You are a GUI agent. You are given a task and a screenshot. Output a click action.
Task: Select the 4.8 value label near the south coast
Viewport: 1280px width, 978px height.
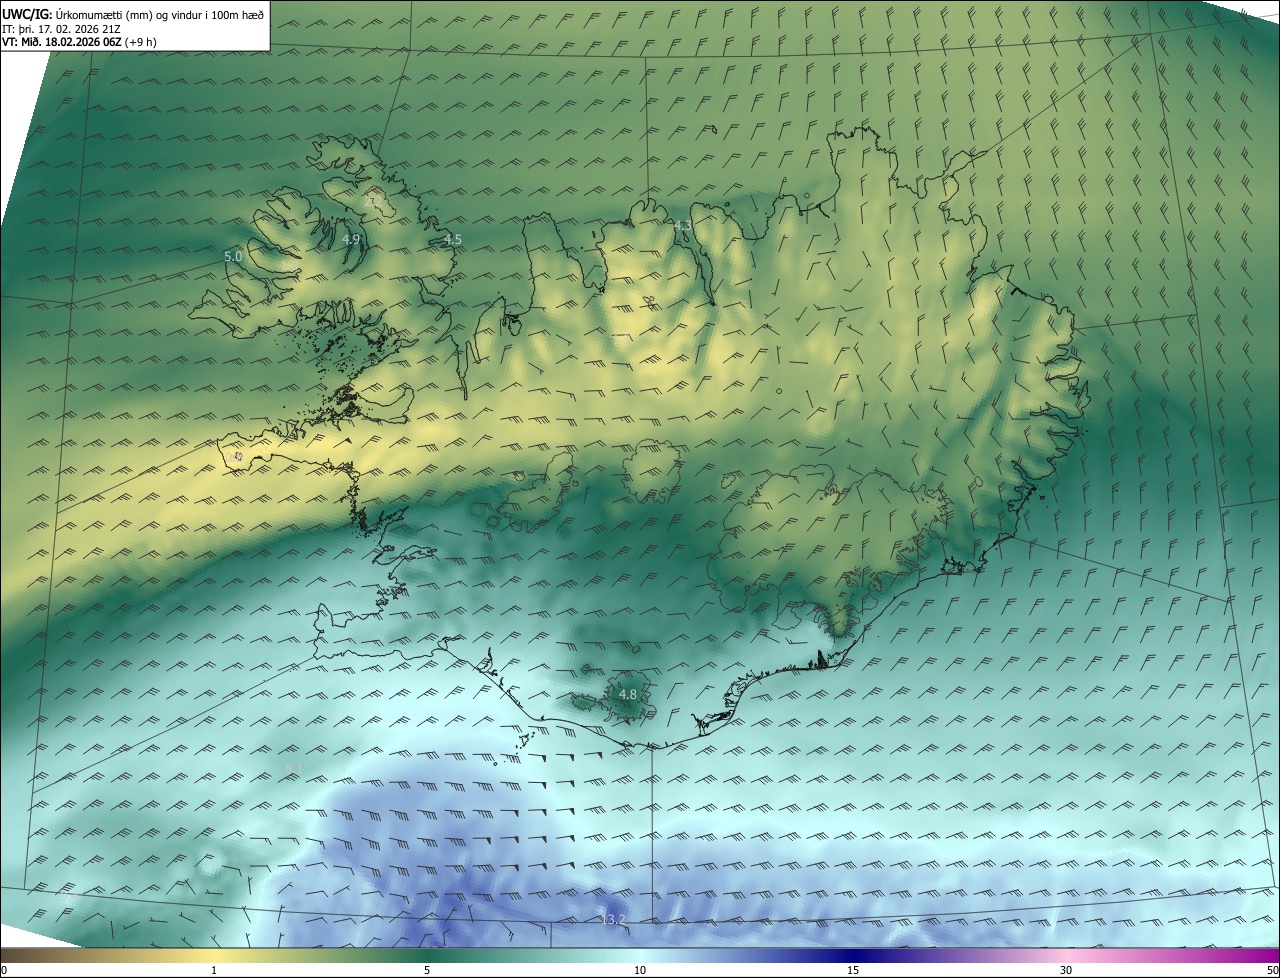click(x=628, y=694)
